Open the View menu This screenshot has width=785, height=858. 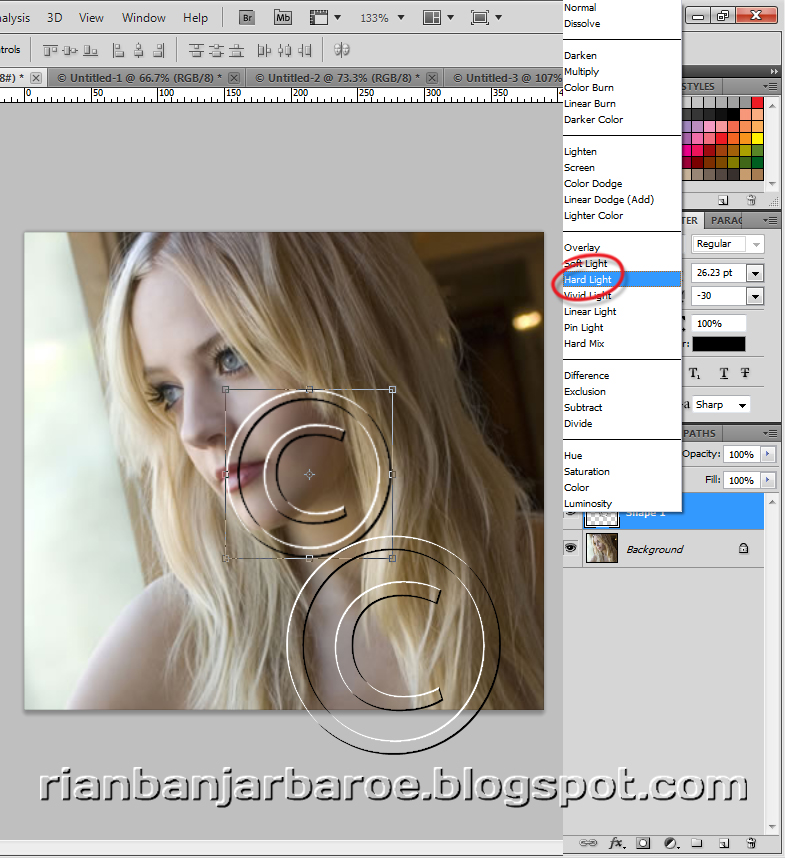click(91, 18)
